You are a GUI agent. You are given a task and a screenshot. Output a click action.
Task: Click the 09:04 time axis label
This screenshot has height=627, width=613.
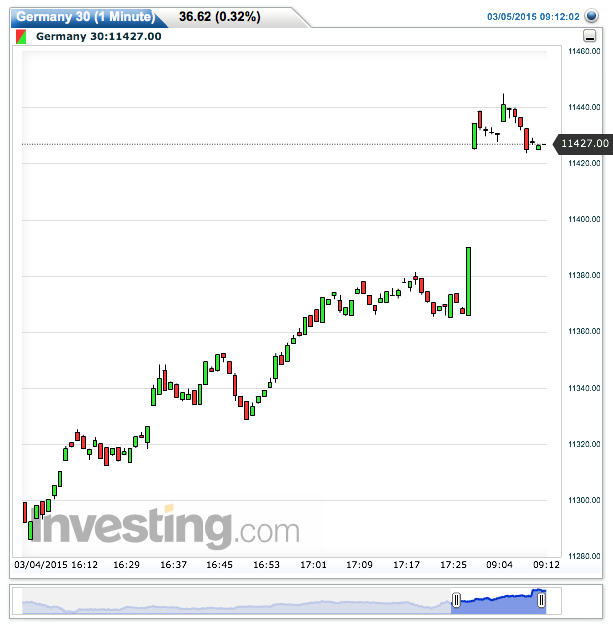(x=499, y=565)
